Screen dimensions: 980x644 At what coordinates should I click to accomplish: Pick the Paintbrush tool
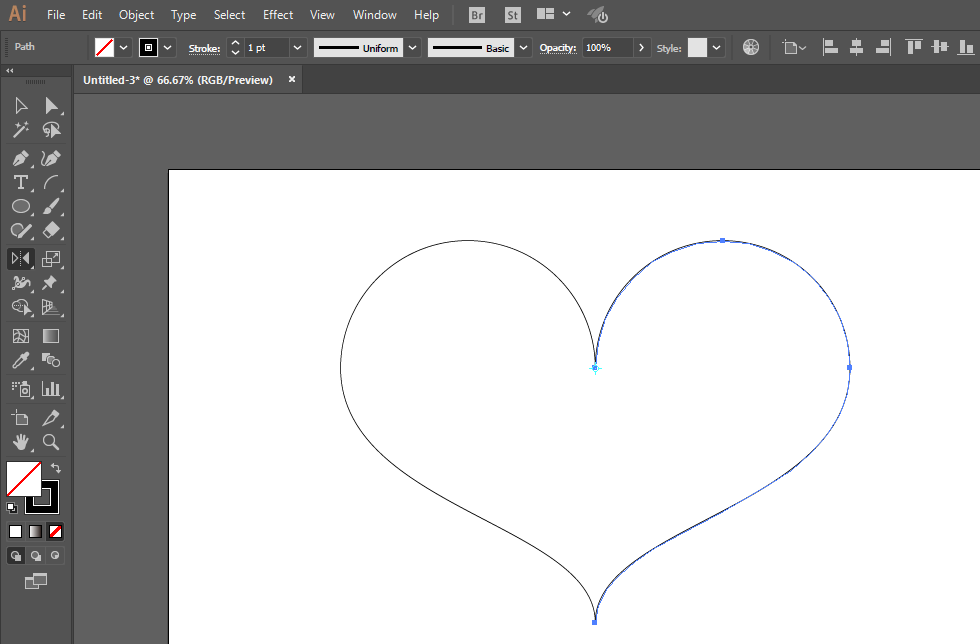click(51, 206)
